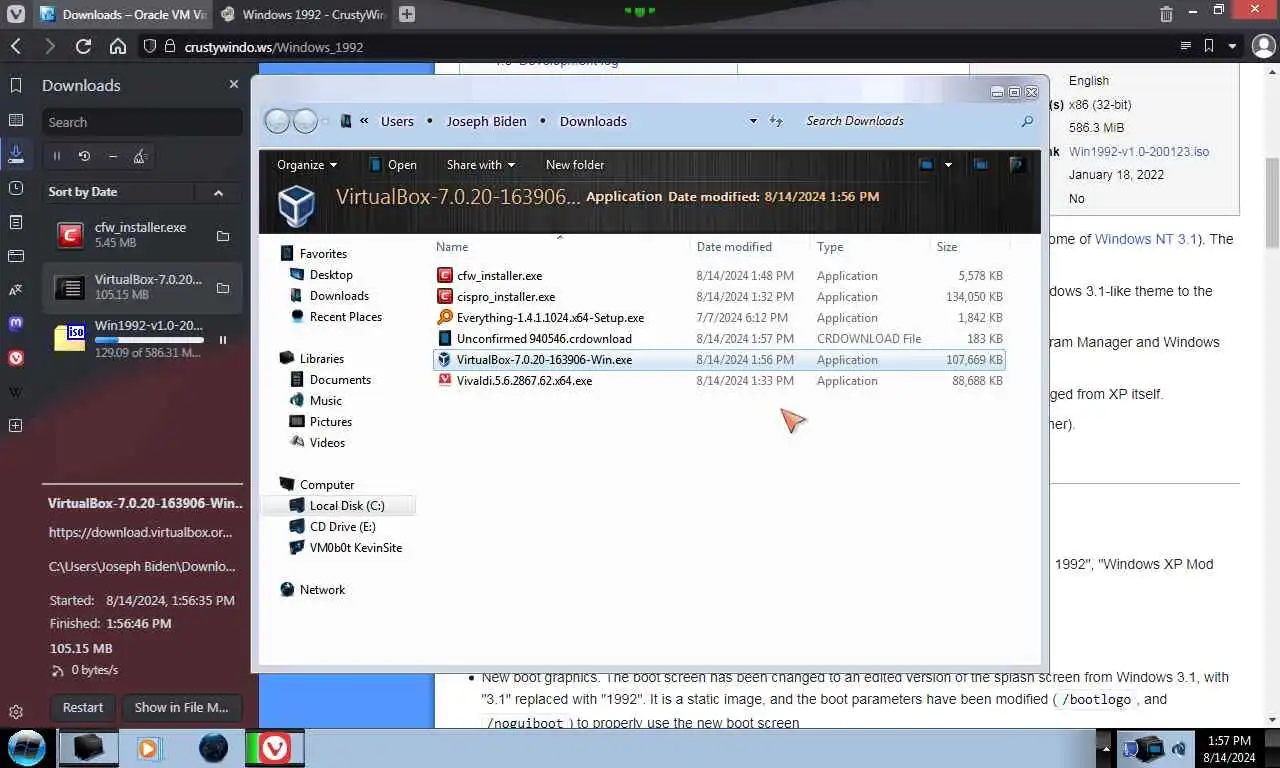
Task: Click New folder in Explorer toolbar
Action: [575, 165]
